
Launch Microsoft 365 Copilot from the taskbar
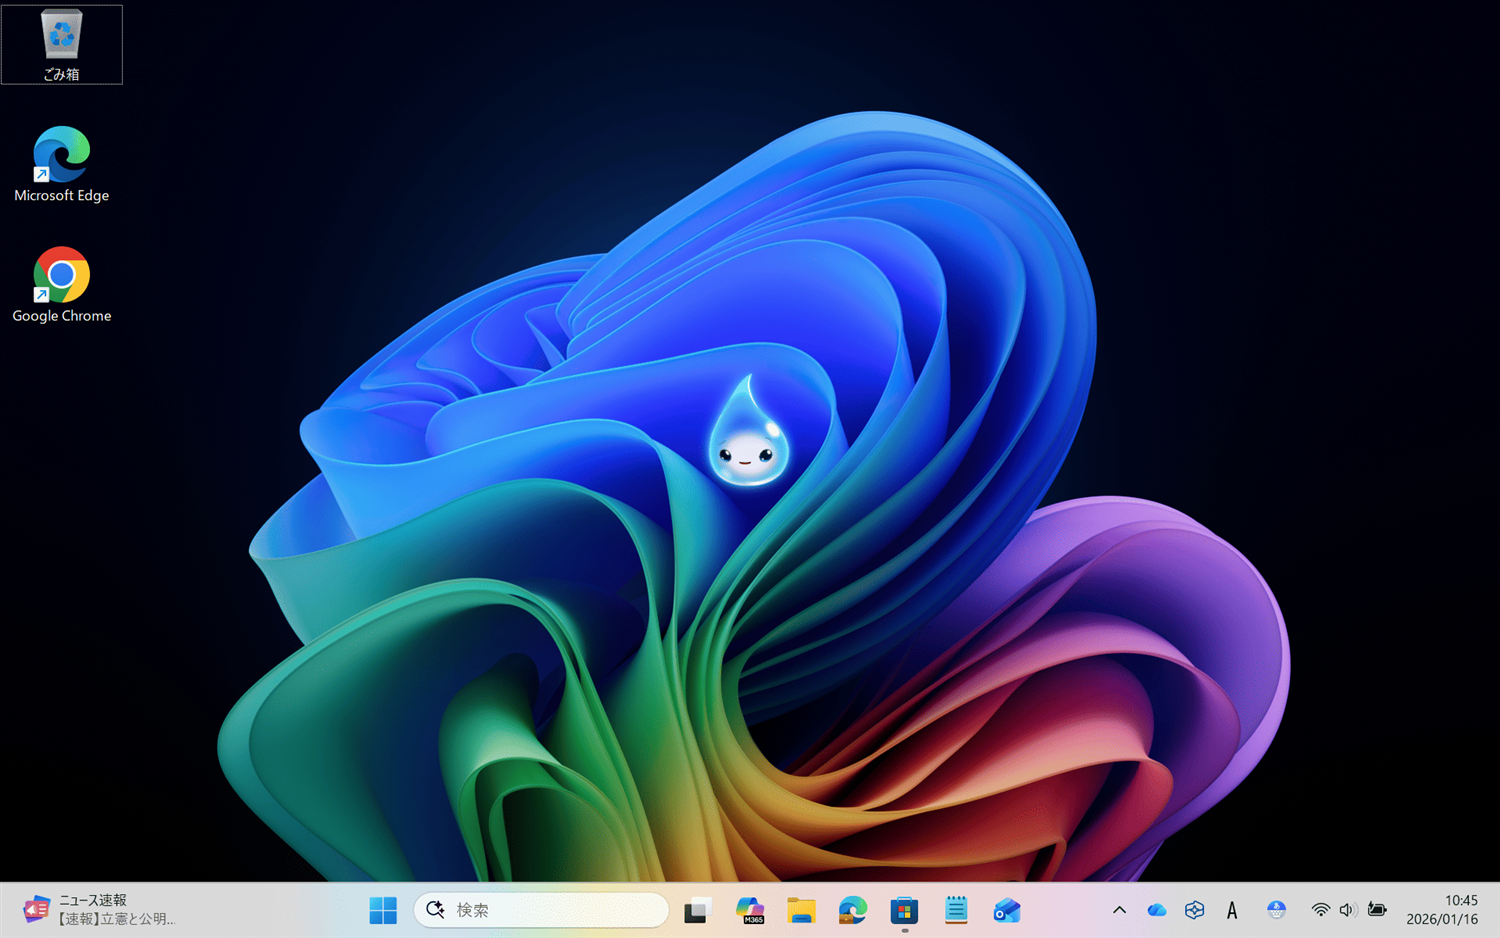click(x=749, y=910)
